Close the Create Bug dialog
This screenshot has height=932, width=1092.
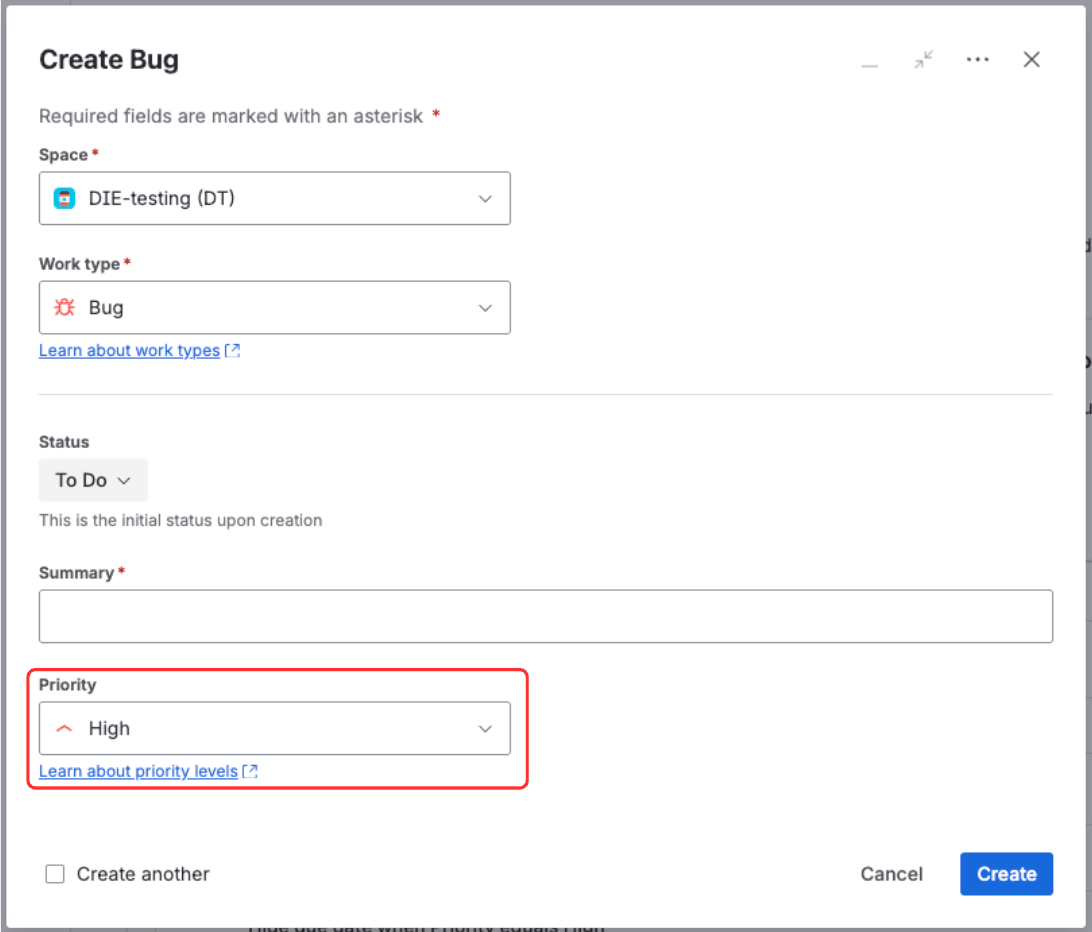pos(1031,59)
